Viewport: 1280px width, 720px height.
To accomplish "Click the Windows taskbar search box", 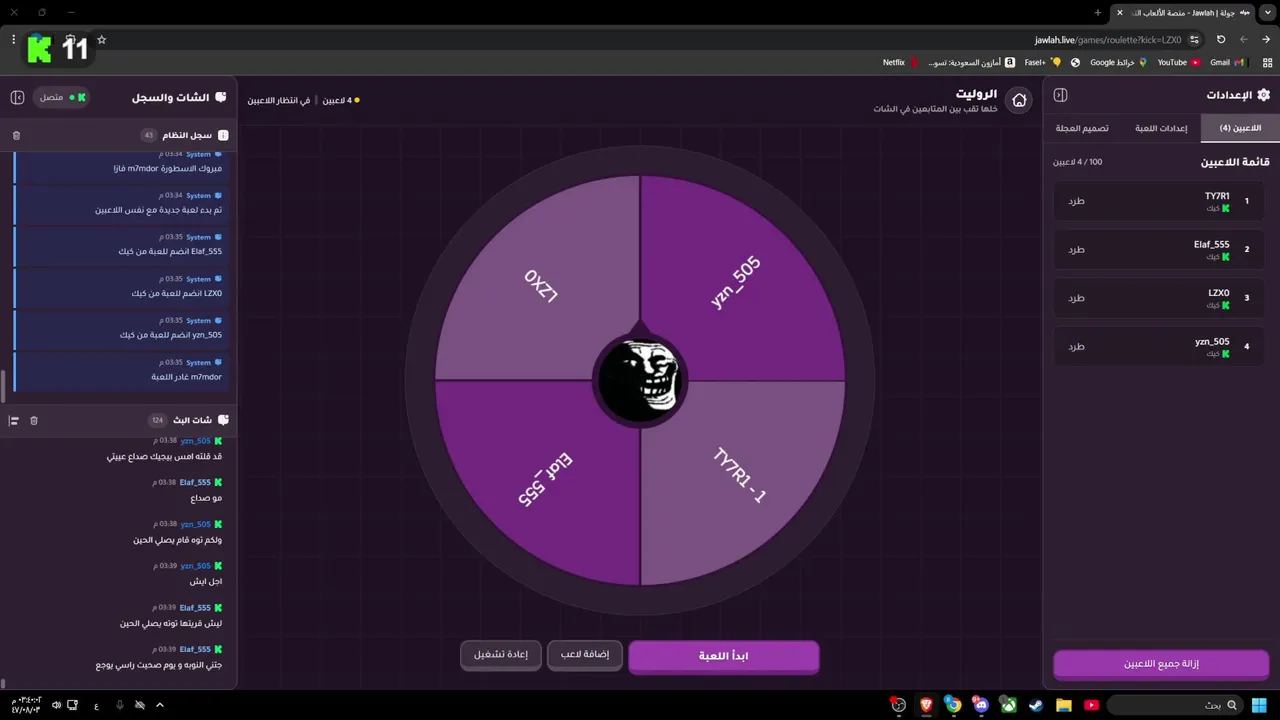I will click(x=1176, y=705).
